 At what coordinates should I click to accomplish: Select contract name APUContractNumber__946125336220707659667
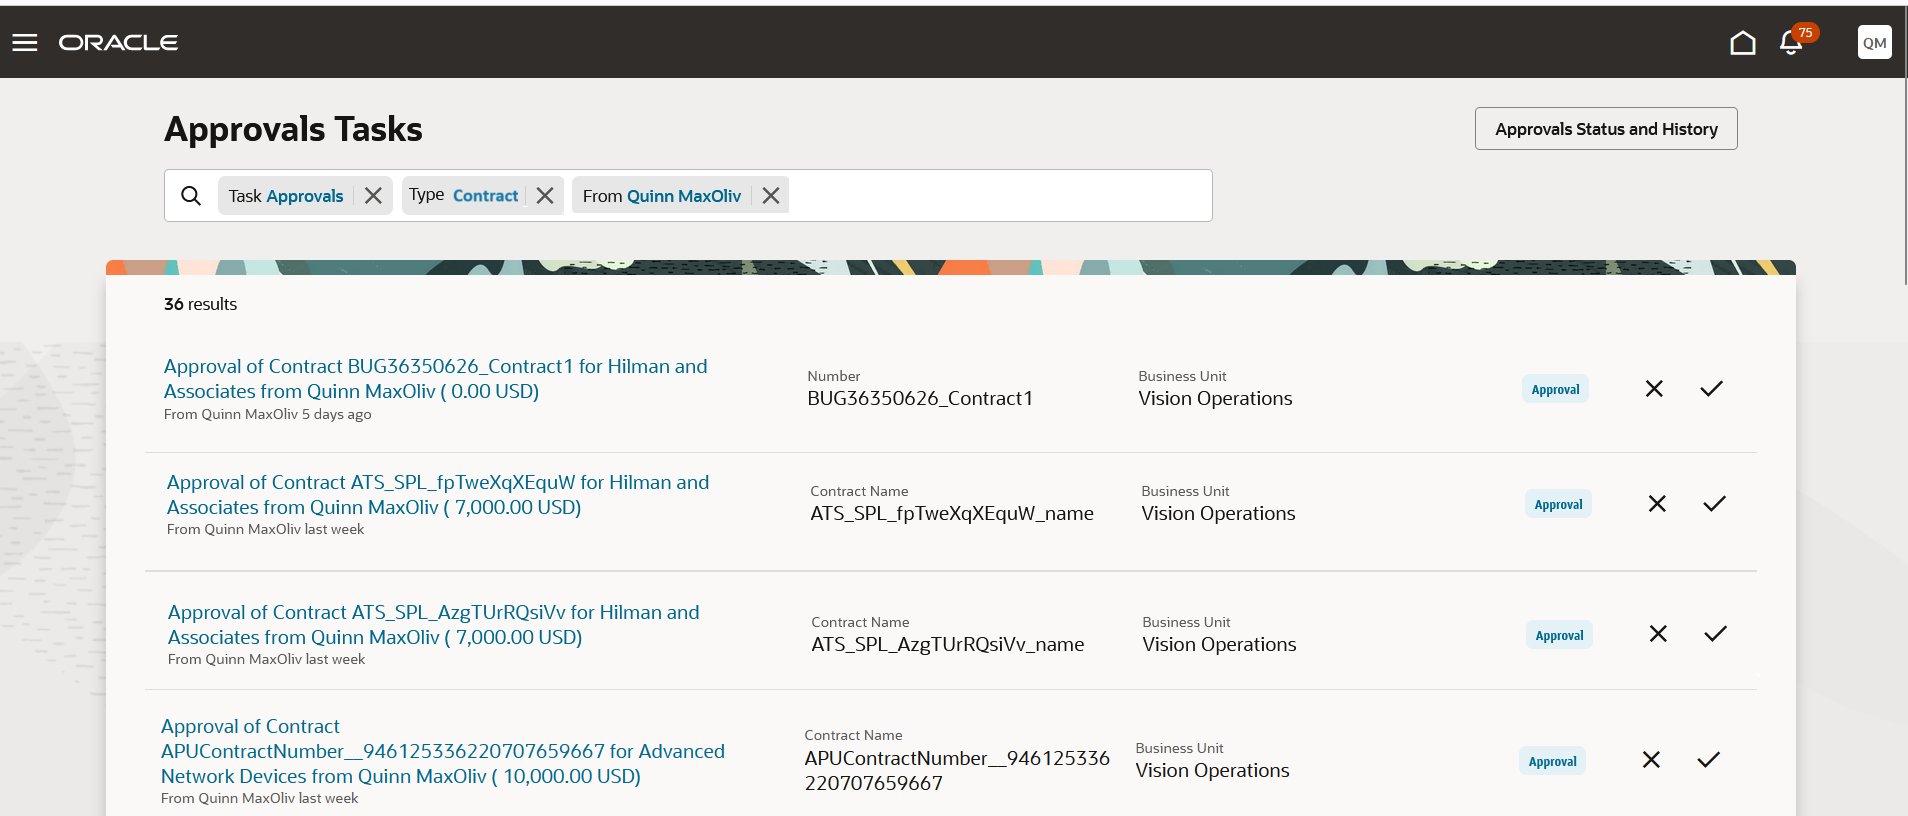pos(957,770)
